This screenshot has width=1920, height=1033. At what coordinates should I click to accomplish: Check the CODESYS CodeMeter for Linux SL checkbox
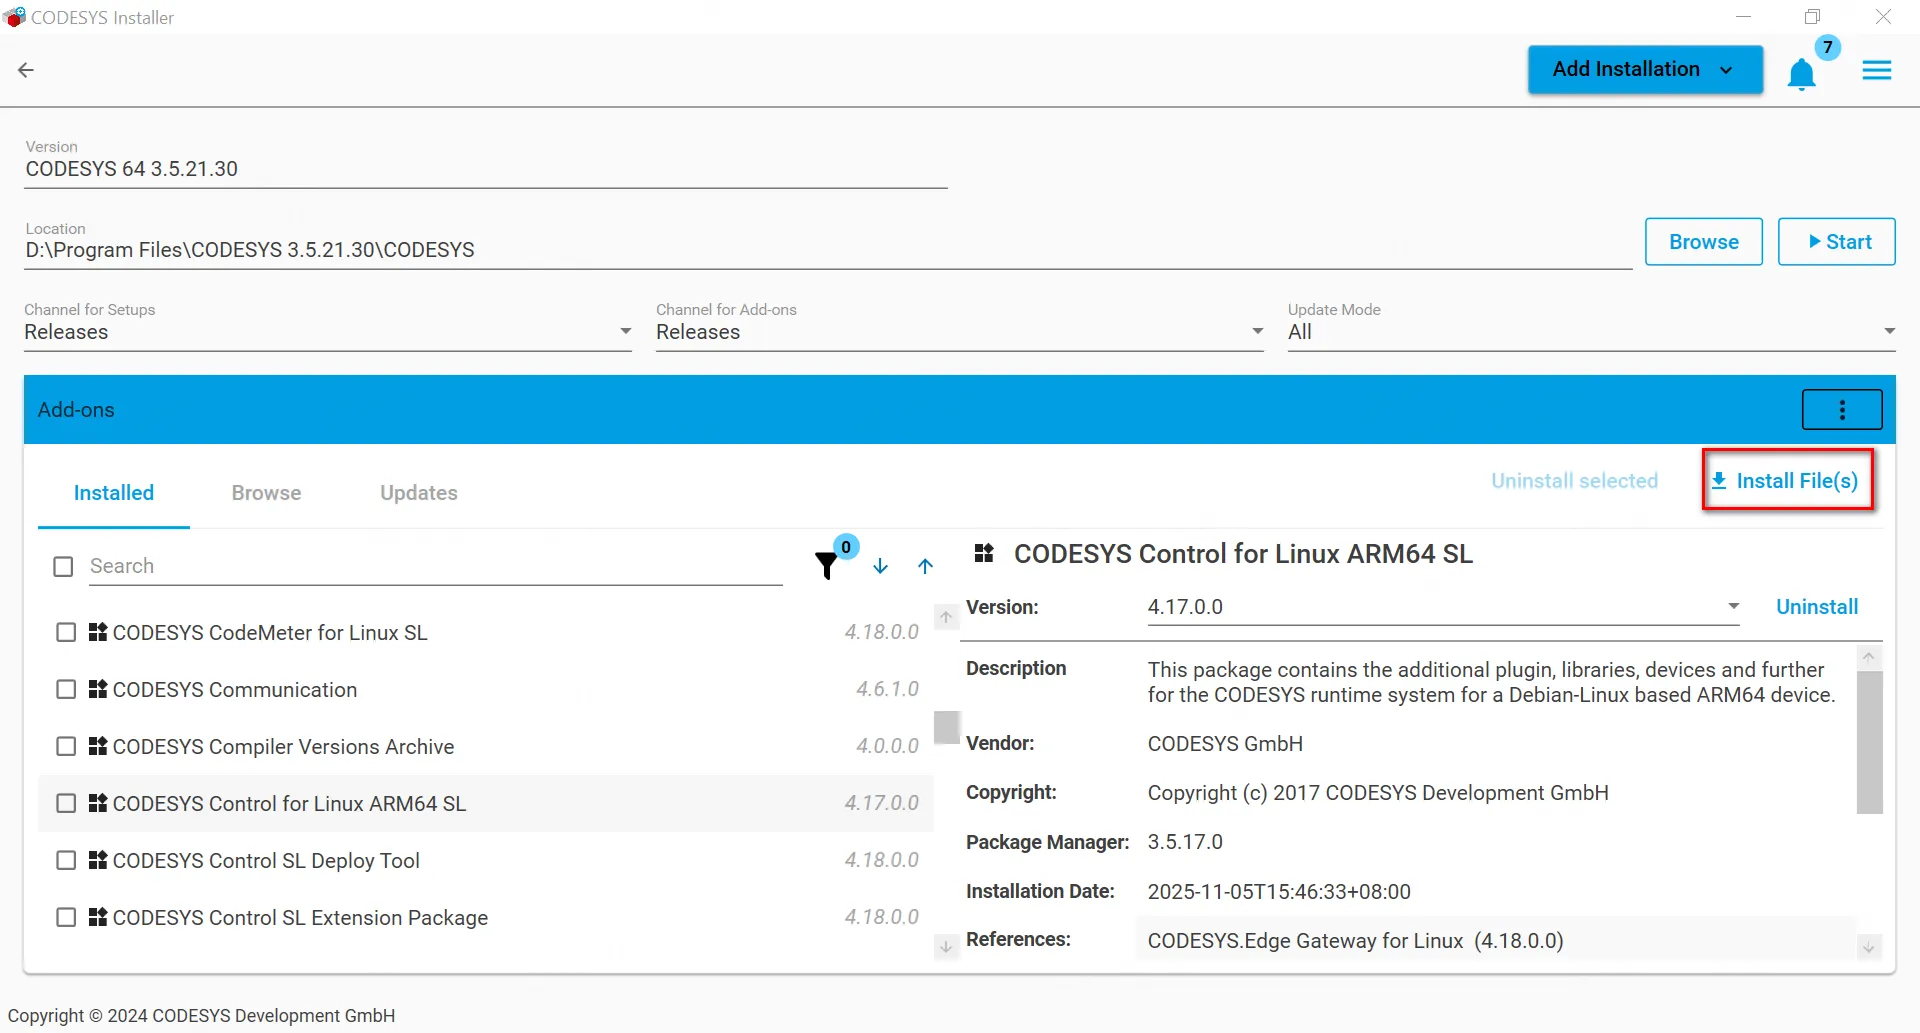[66, 633]
